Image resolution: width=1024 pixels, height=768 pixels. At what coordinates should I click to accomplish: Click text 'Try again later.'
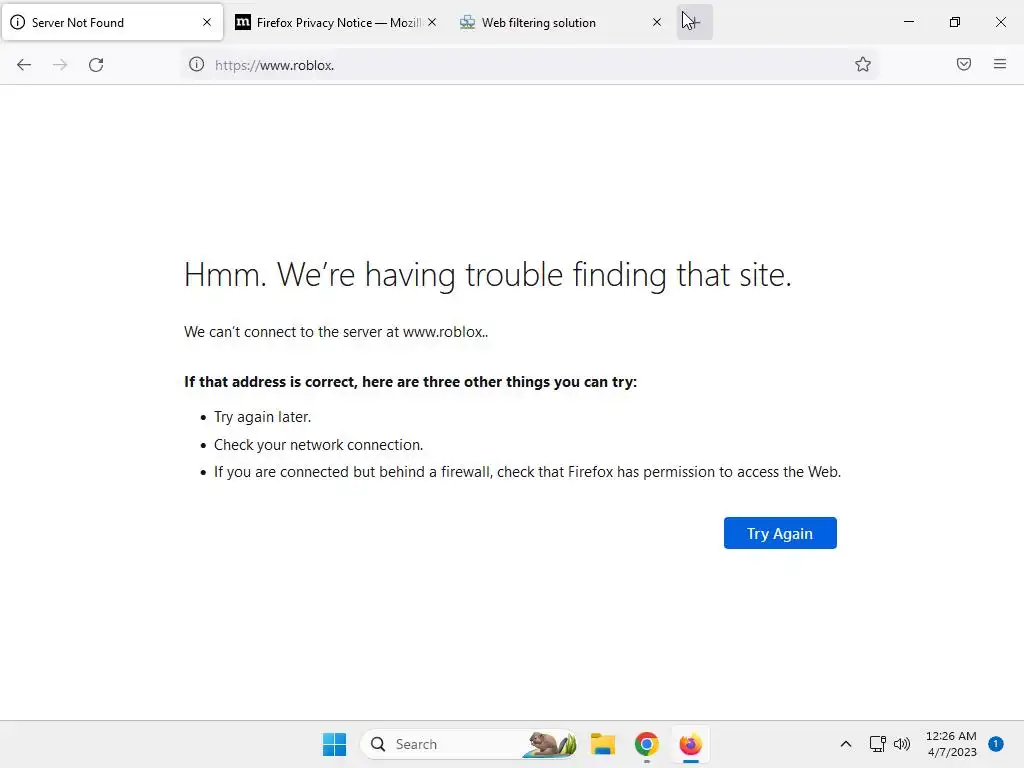coord(263,417)
